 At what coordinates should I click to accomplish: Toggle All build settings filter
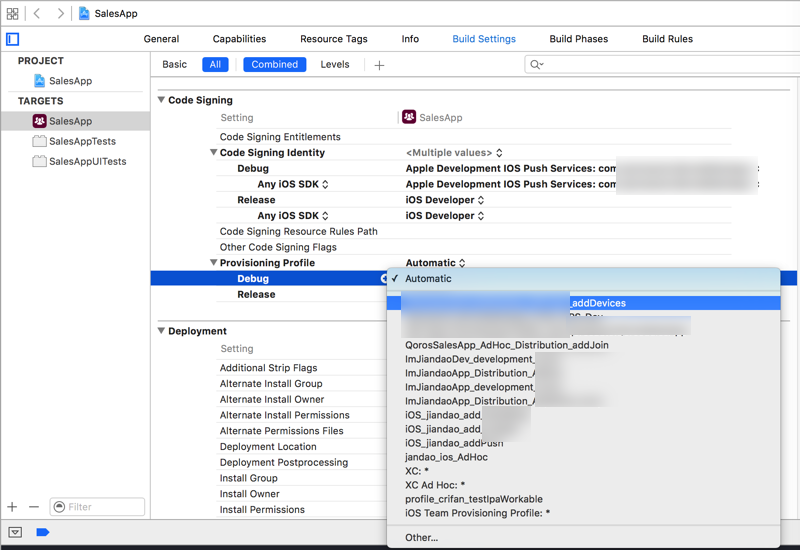click(x=215, y=64)
